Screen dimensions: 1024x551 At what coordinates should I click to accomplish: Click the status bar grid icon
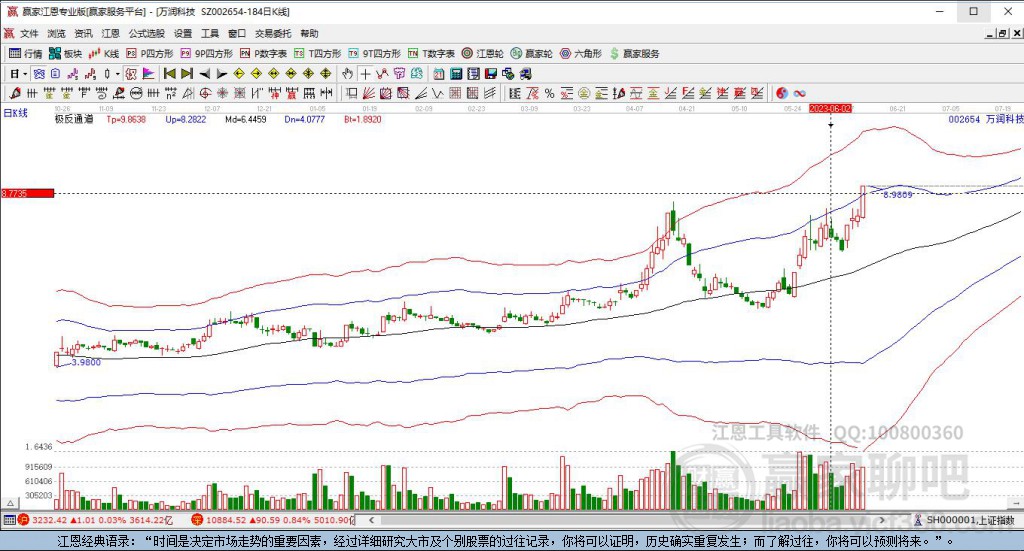(x=9, y=520)
